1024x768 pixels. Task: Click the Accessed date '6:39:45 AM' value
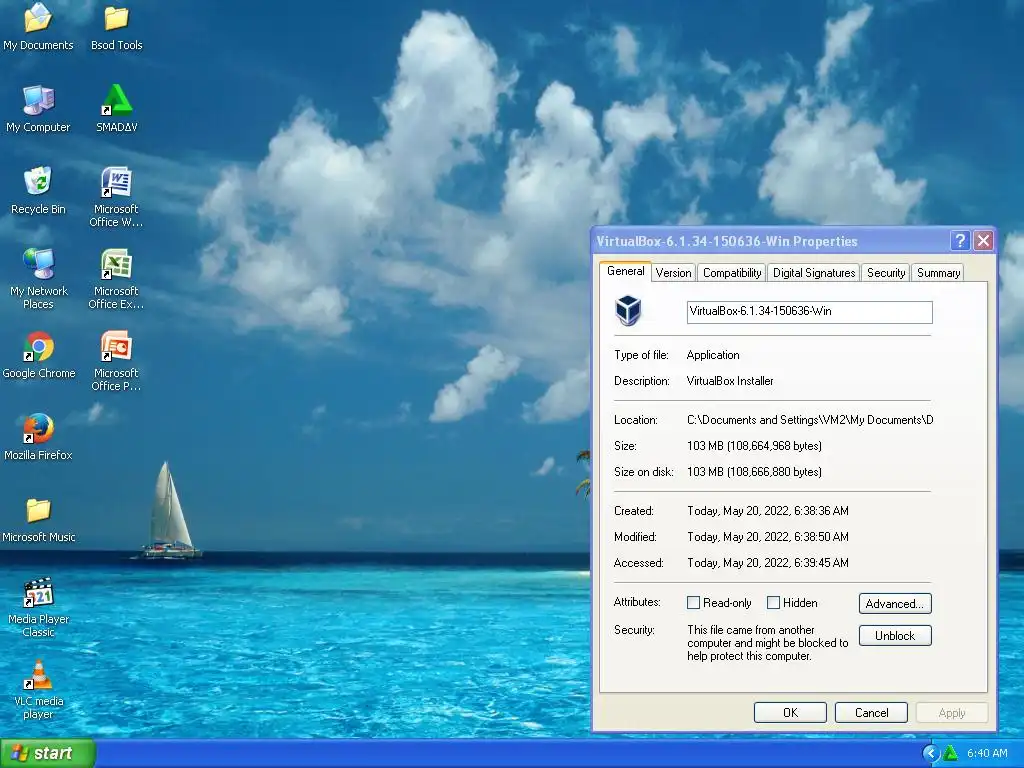coord(768,563)
